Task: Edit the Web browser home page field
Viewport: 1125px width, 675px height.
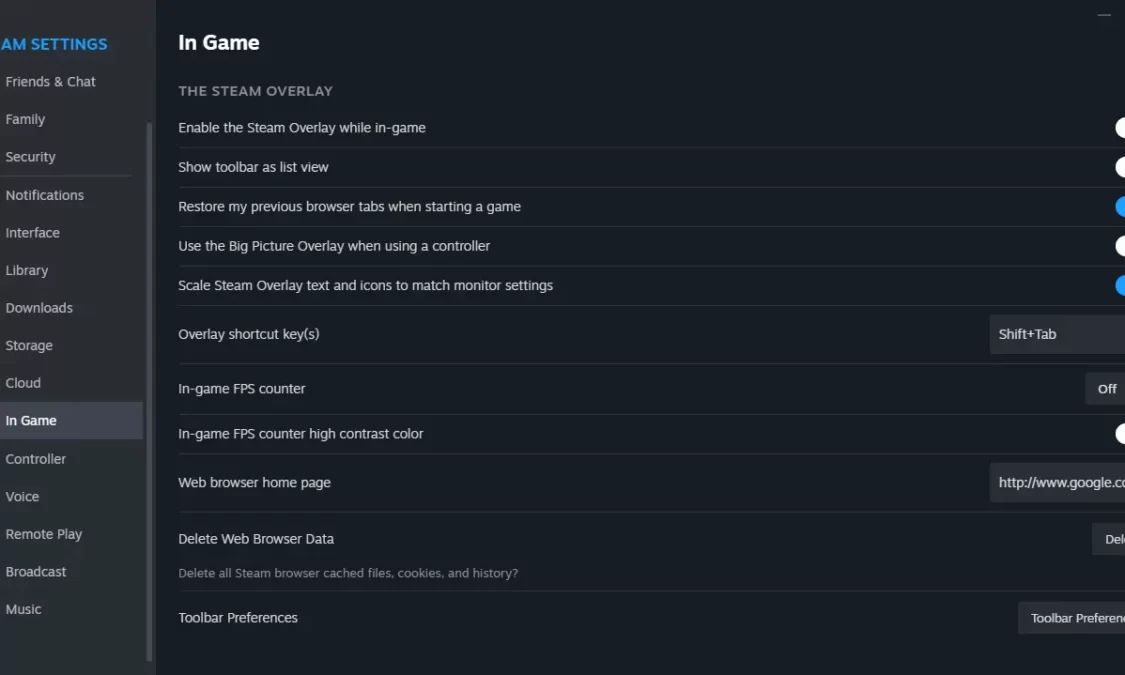Action: pos(1057,483)
